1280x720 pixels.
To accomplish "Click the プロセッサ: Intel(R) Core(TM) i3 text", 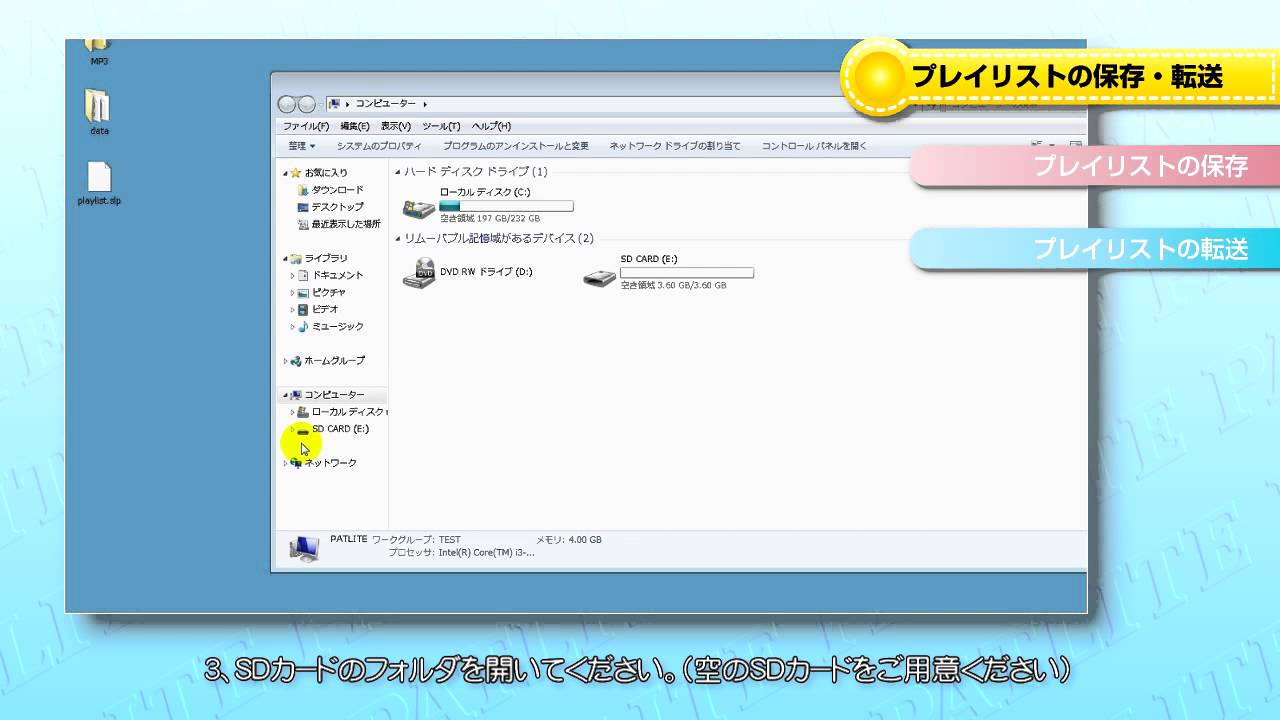I will point(461,552).
